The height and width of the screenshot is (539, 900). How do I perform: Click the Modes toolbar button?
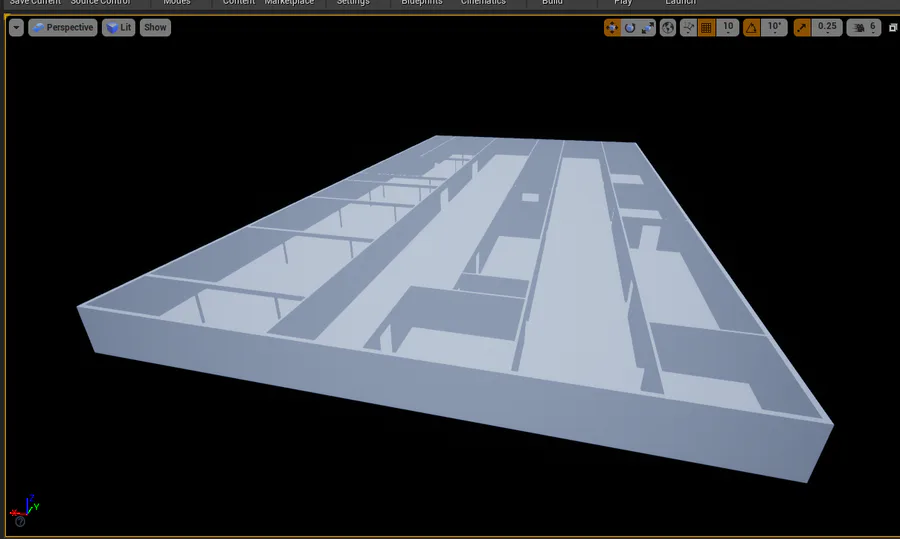pyautogui.click(x=177, y=3)
